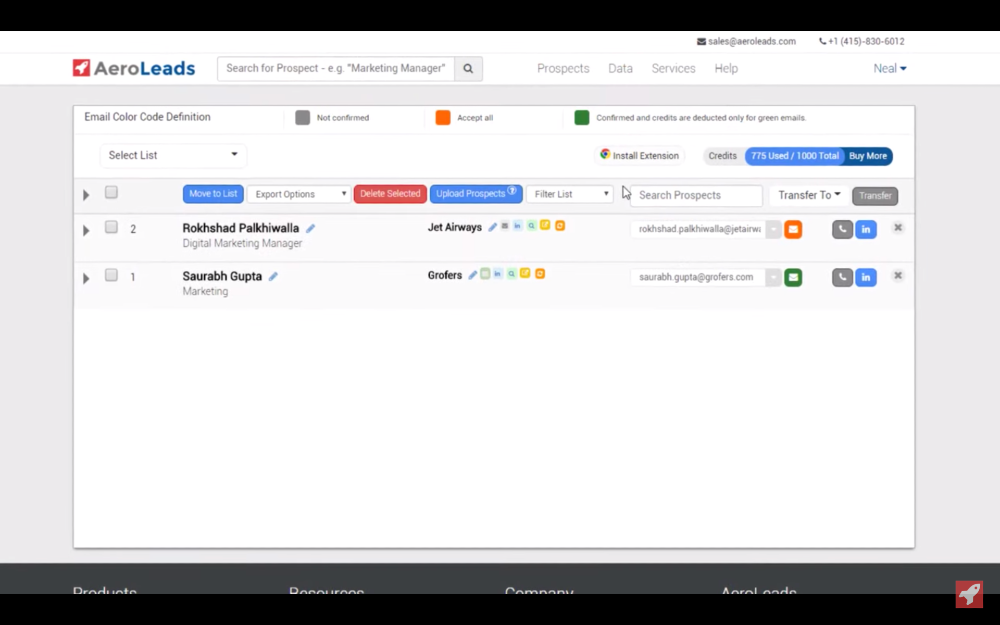Click small gray mail icon beside Jet Airways
The image size is (1000, 625).
pos(504,226)
